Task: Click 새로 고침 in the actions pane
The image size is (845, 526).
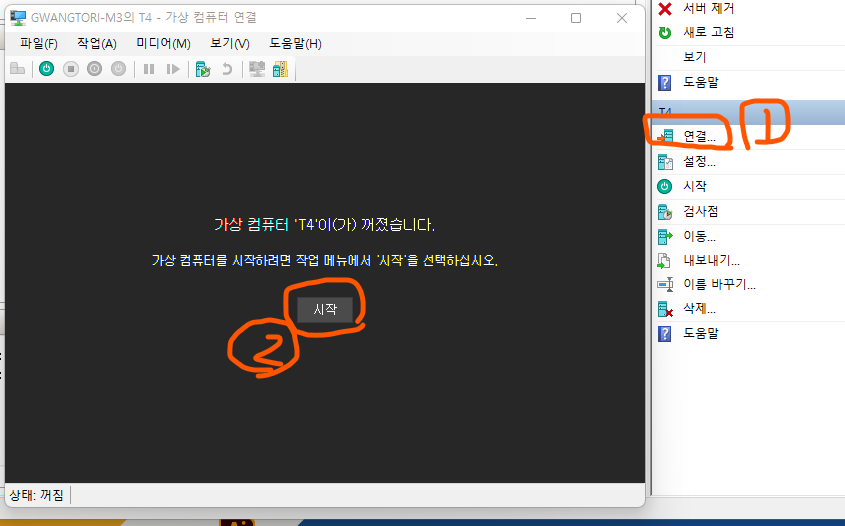Action: pyautogui.click(x=709, y=32)
